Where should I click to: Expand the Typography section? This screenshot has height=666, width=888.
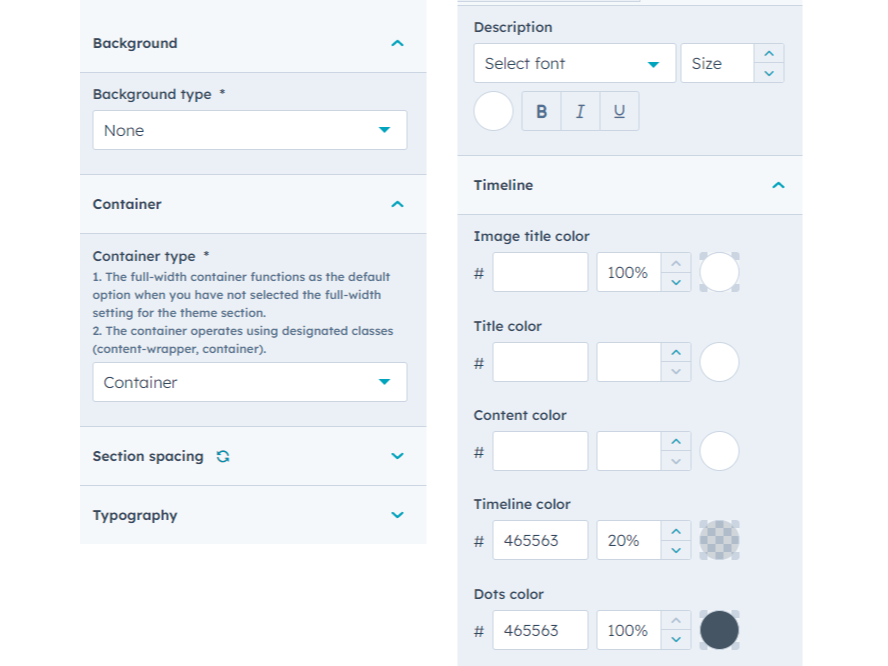click(397, 515)
